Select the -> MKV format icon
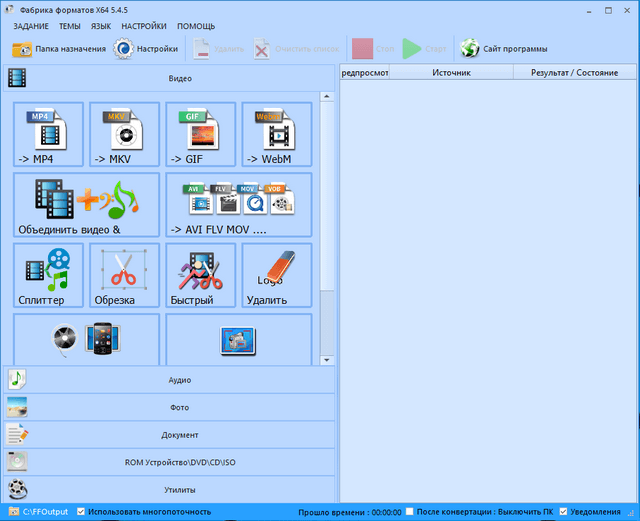Screen dimensions: 640x521 point(124,134)
